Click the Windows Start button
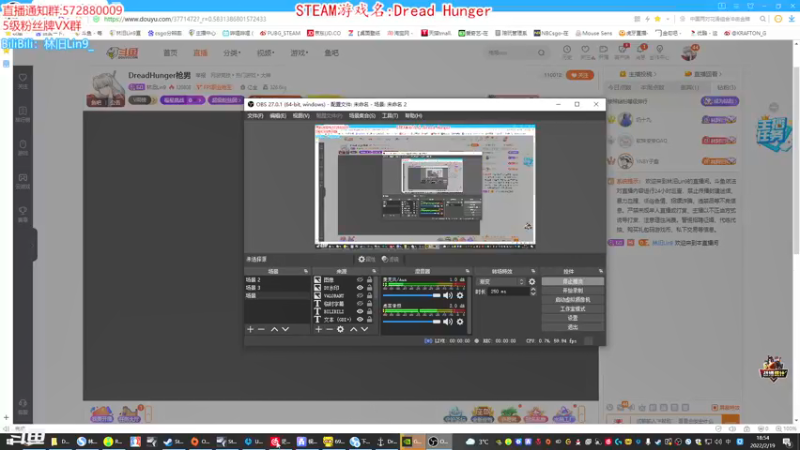The width and height of the screenshot is (800, 450). tap(12, 442)
